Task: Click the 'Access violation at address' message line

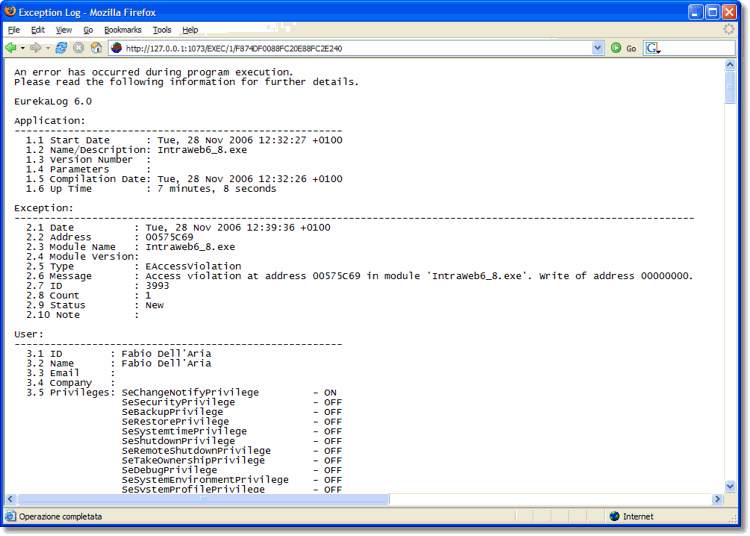Action: (419, 276)
